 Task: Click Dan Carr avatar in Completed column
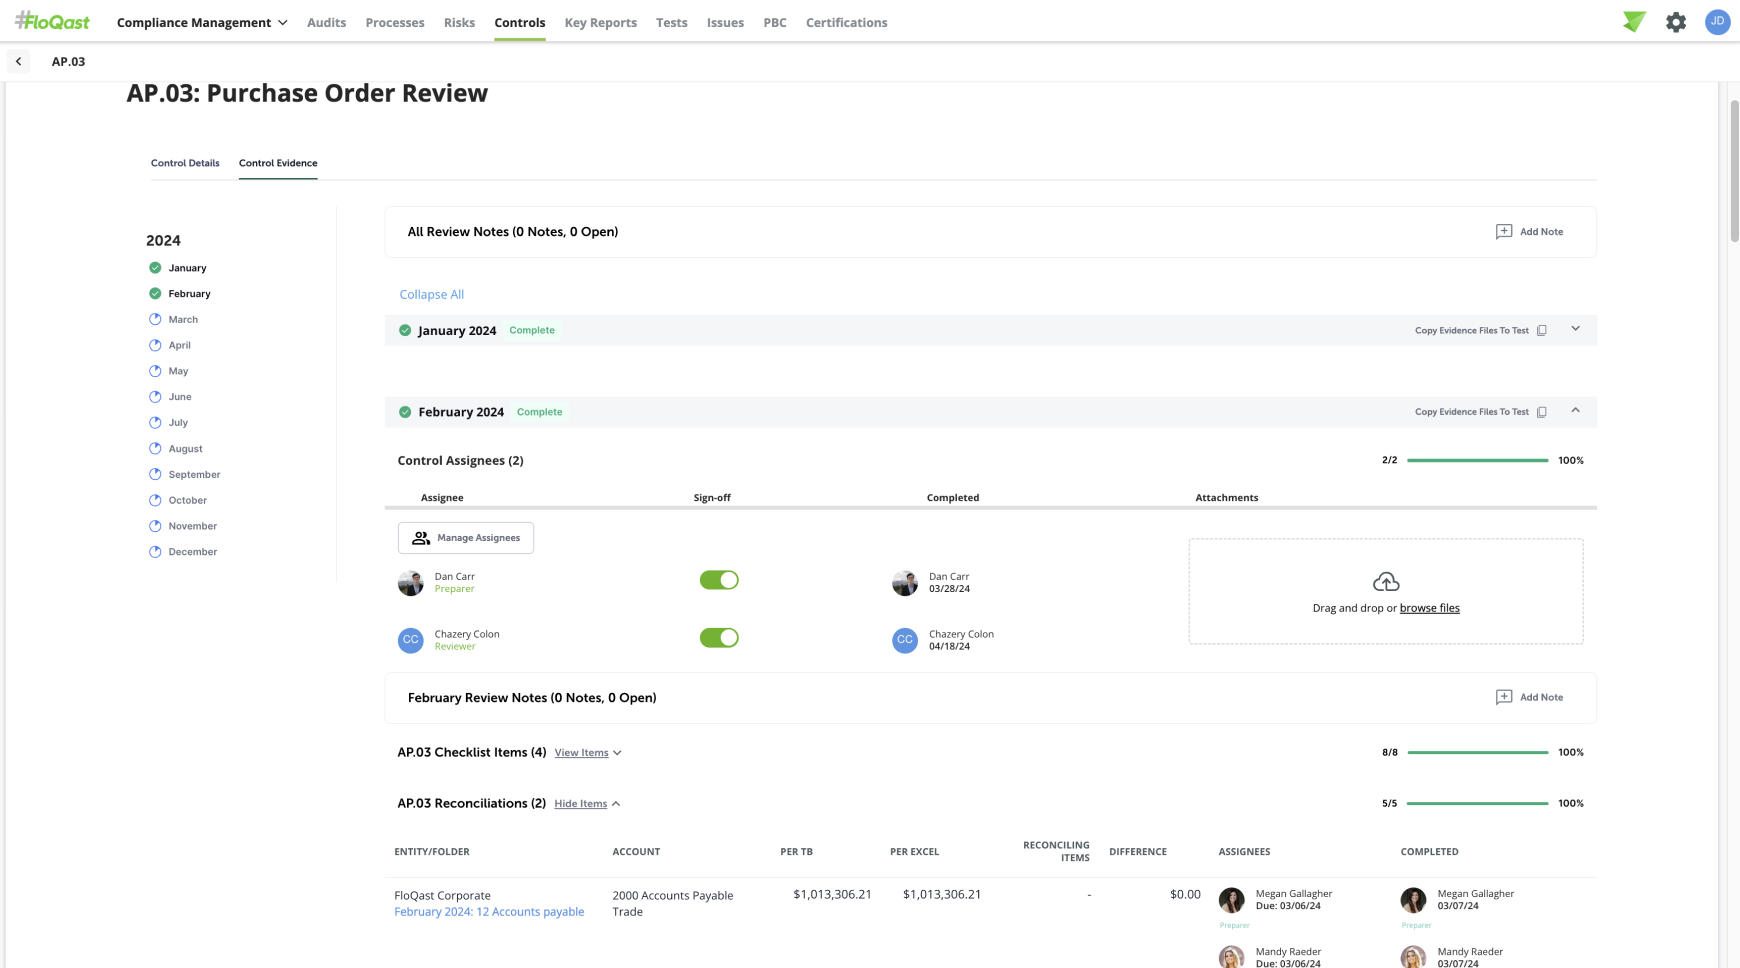(905, 583)
